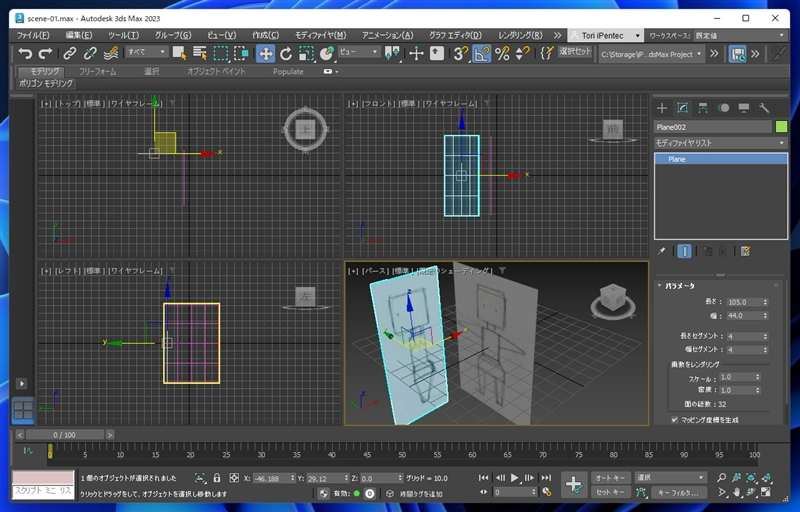Viewport: 800px width, 512px height.
Task: Click frame 50 on the timeline
Action: pos(402,453)
